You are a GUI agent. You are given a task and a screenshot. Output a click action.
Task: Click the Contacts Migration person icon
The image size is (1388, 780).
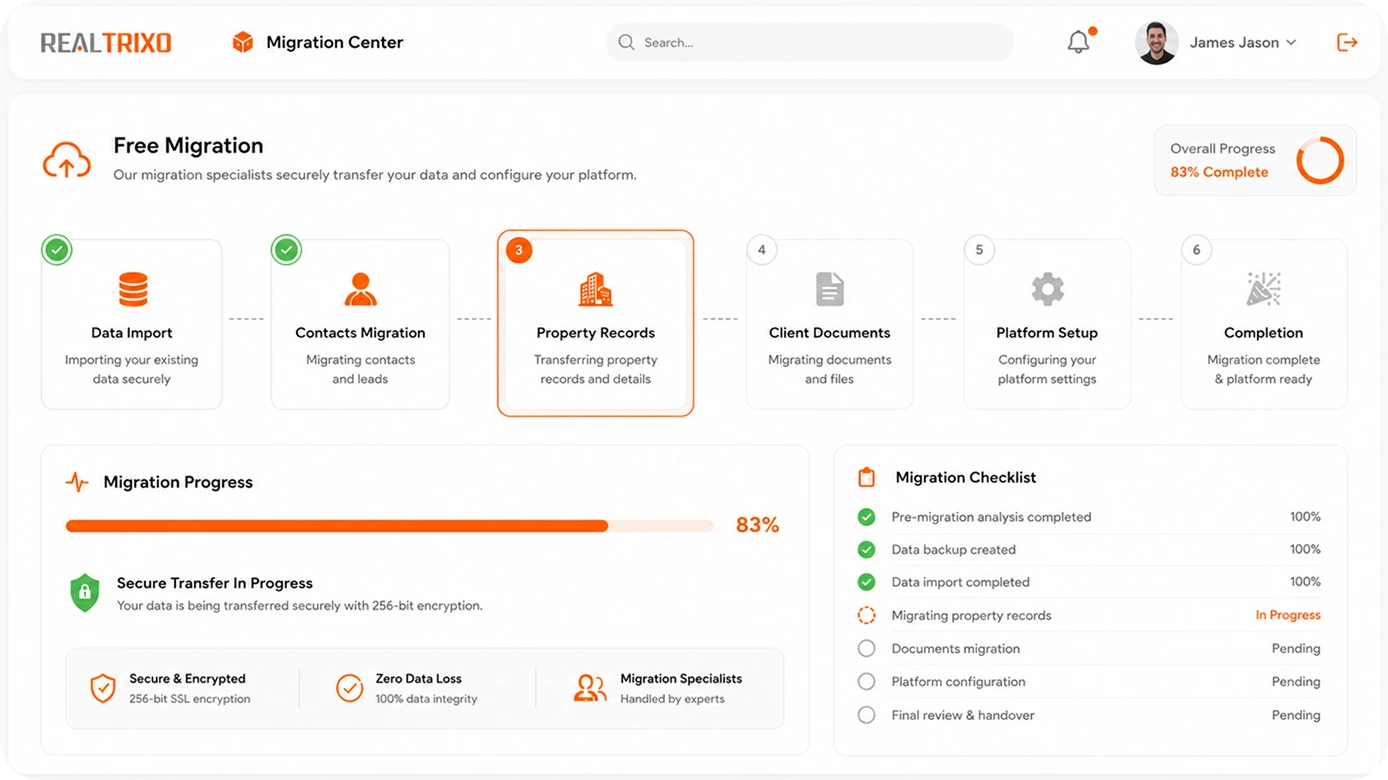pos(360,289)
